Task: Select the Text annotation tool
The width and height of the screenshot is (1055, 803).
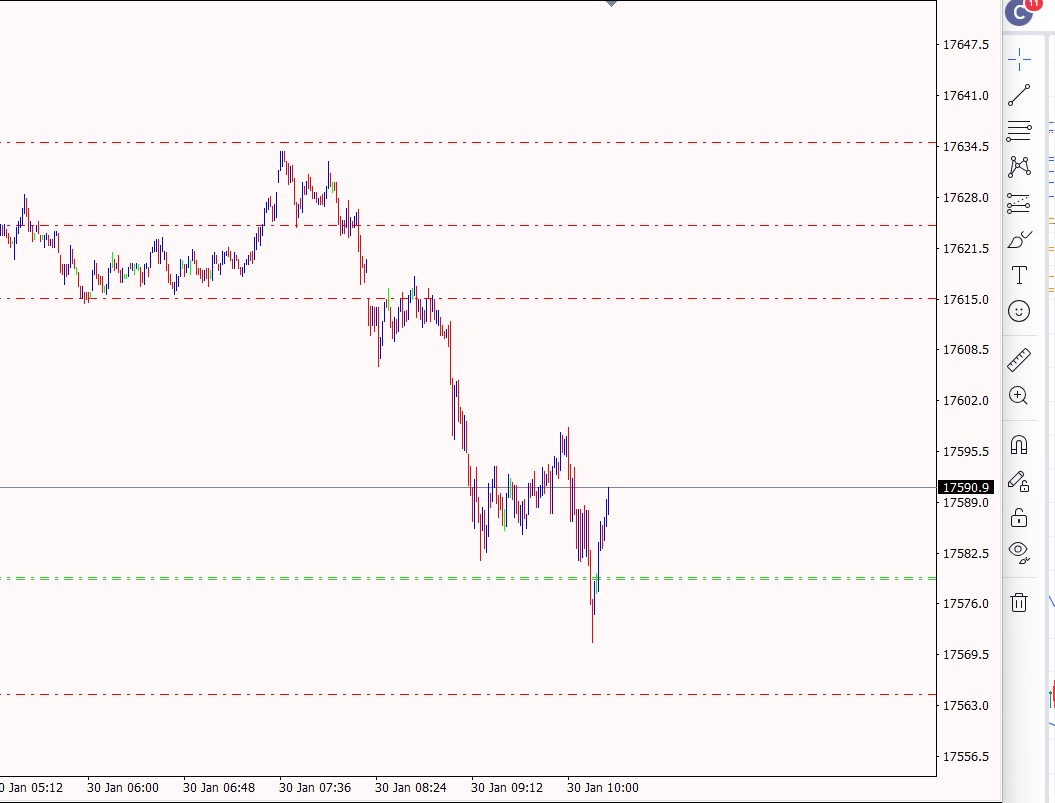Action: click(1019, 275)
